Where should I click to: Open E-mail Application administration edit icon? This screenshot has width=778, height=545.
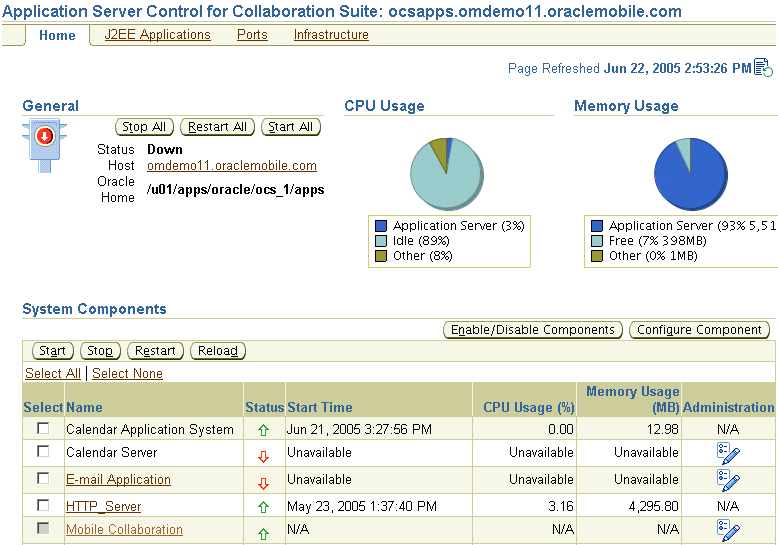[728, 480]
